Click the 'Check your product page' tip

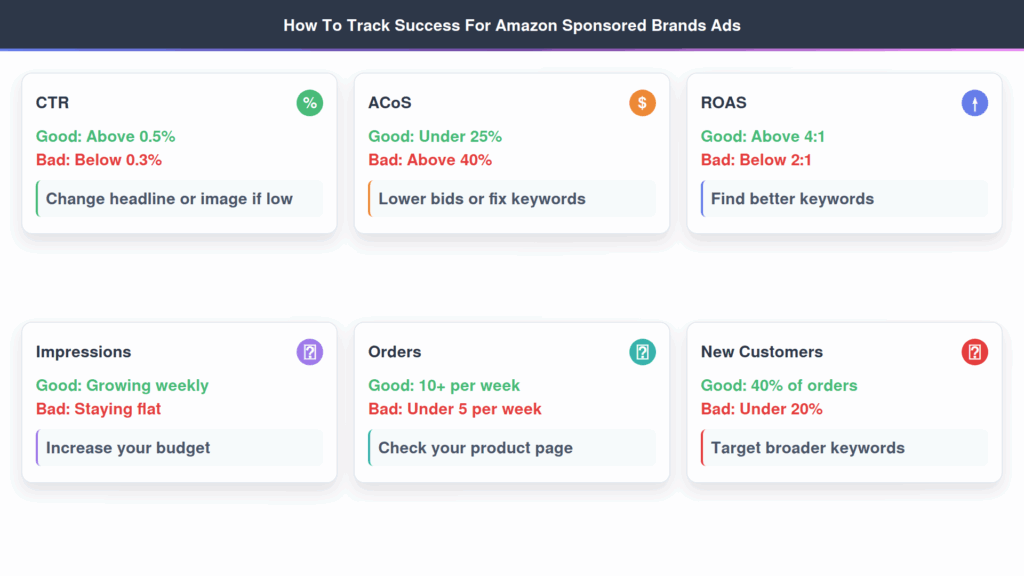coord(475,448)
